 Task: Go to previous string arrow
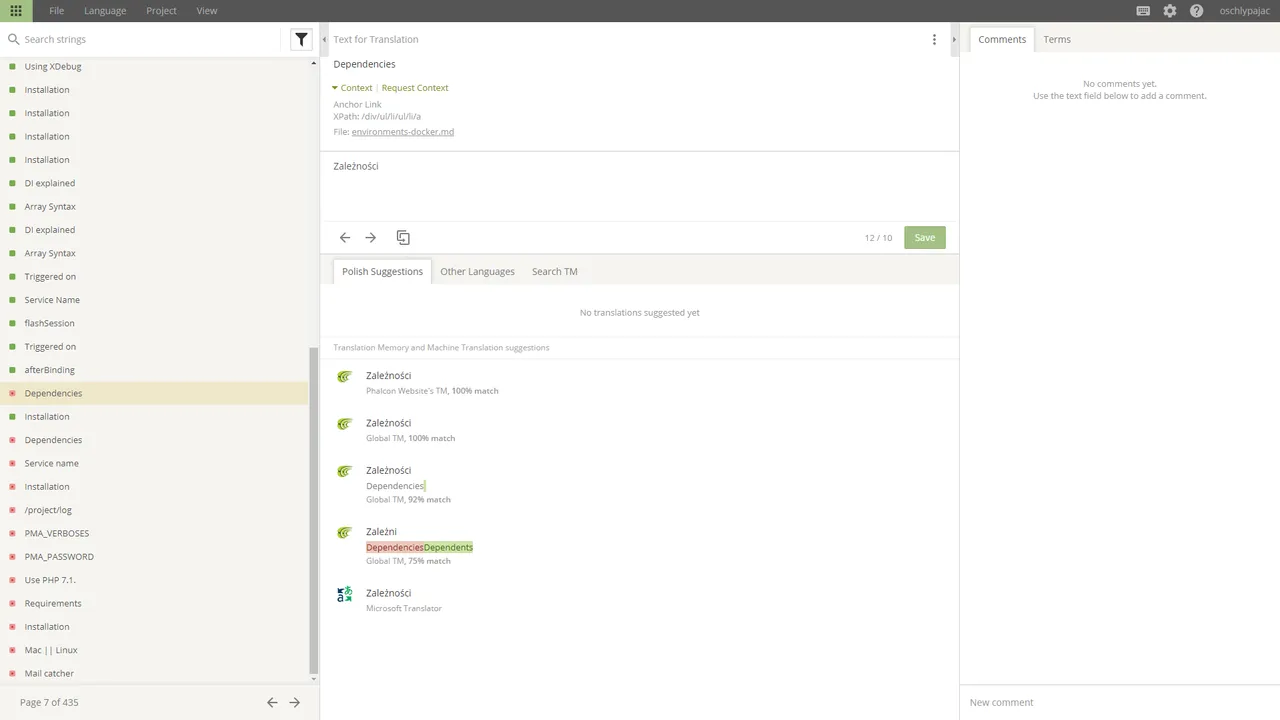click(x=345, y=238)
